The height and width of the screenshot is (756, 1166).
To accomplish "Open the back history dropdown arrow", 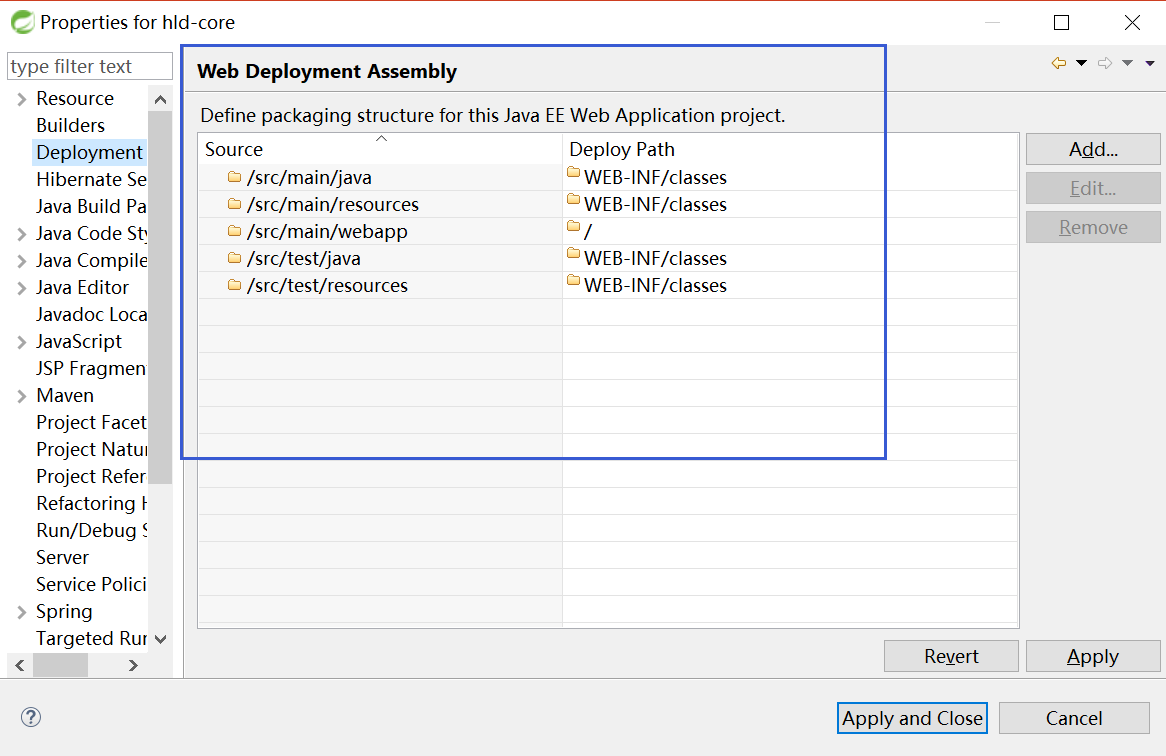I will (x=1081, y=64).
